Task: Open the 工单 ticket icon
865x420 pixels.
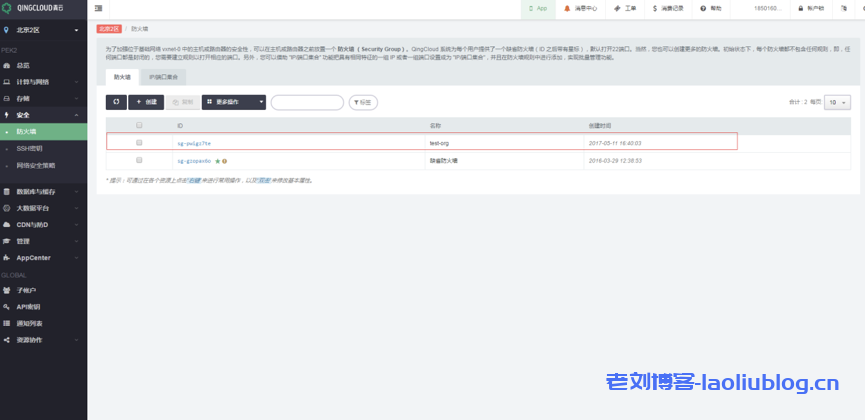Action: tap(625, 8)
